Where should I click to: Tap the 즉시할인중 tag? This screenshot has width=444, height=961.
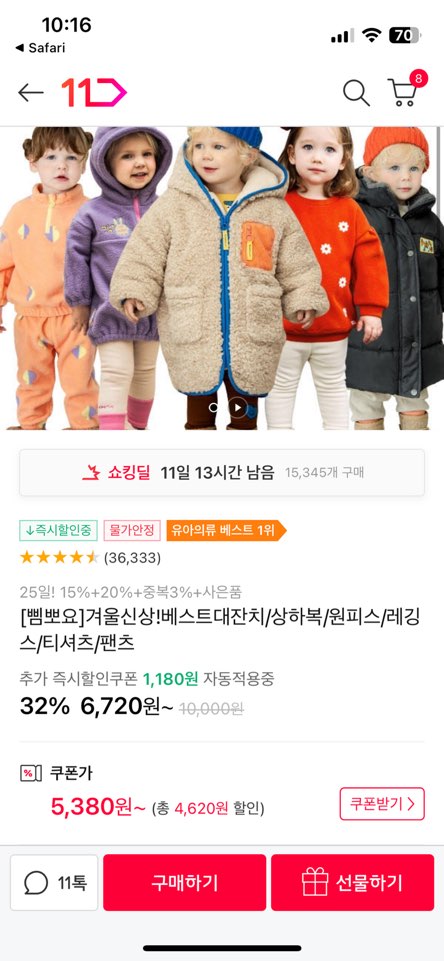59,530
